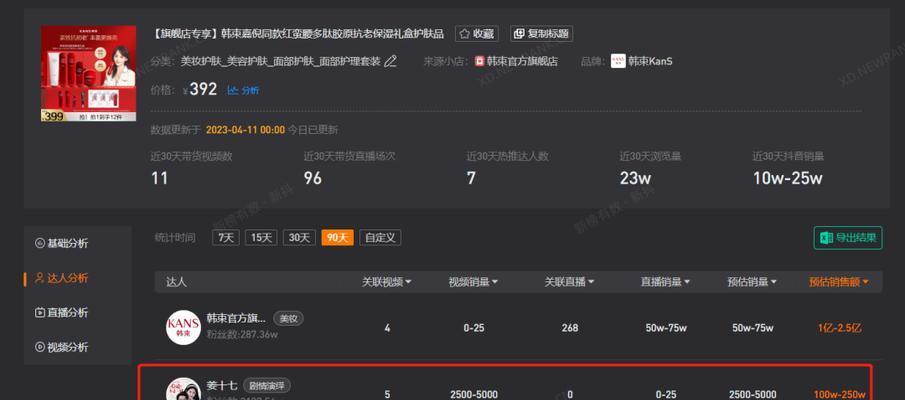Click the 100w-250w sales amount for 姜十七
This screenshot has width=905, height=400.
click(x=839, y=395)
